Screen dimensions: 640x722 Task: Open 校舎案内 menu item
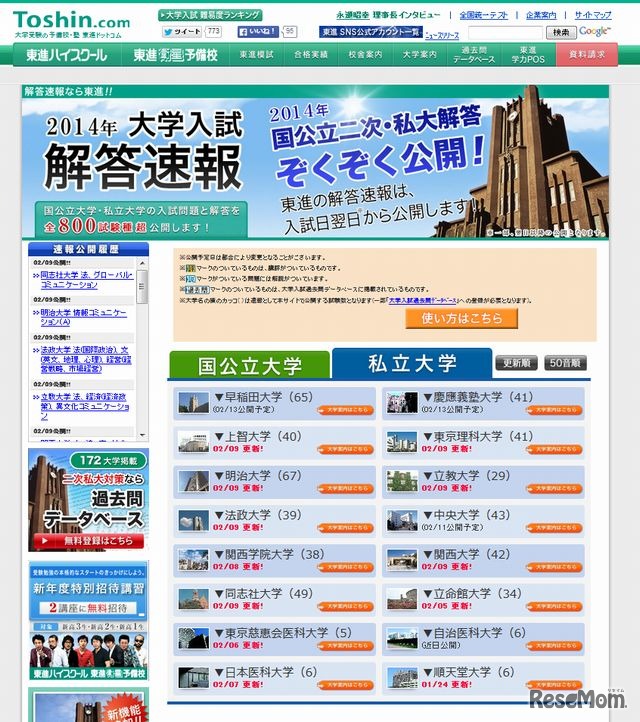365,55
